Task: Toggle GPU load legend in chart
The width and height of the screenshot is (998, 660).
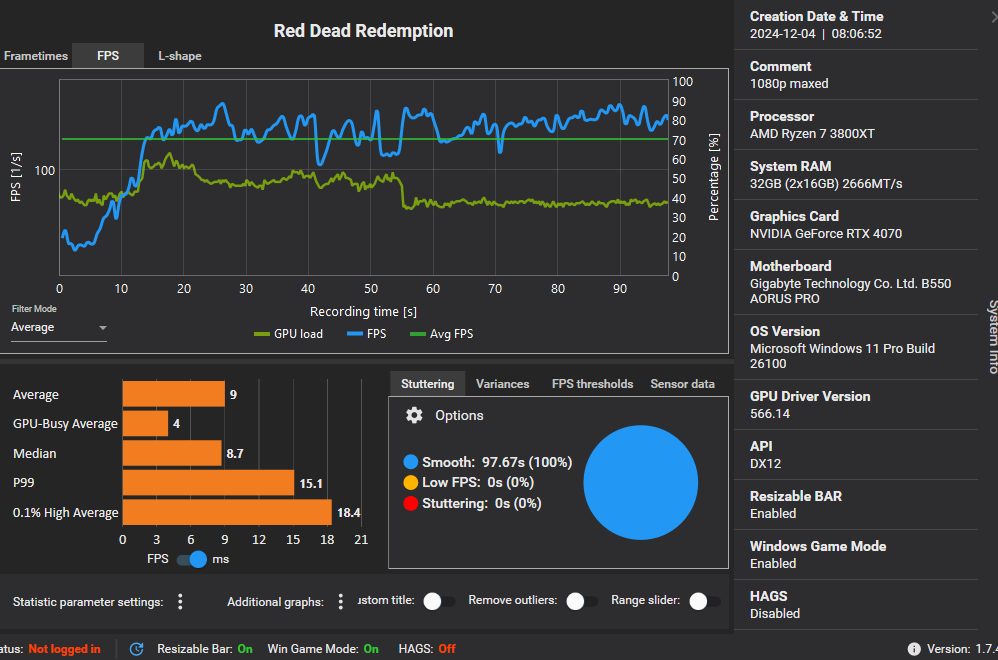Action: (288, 334)
